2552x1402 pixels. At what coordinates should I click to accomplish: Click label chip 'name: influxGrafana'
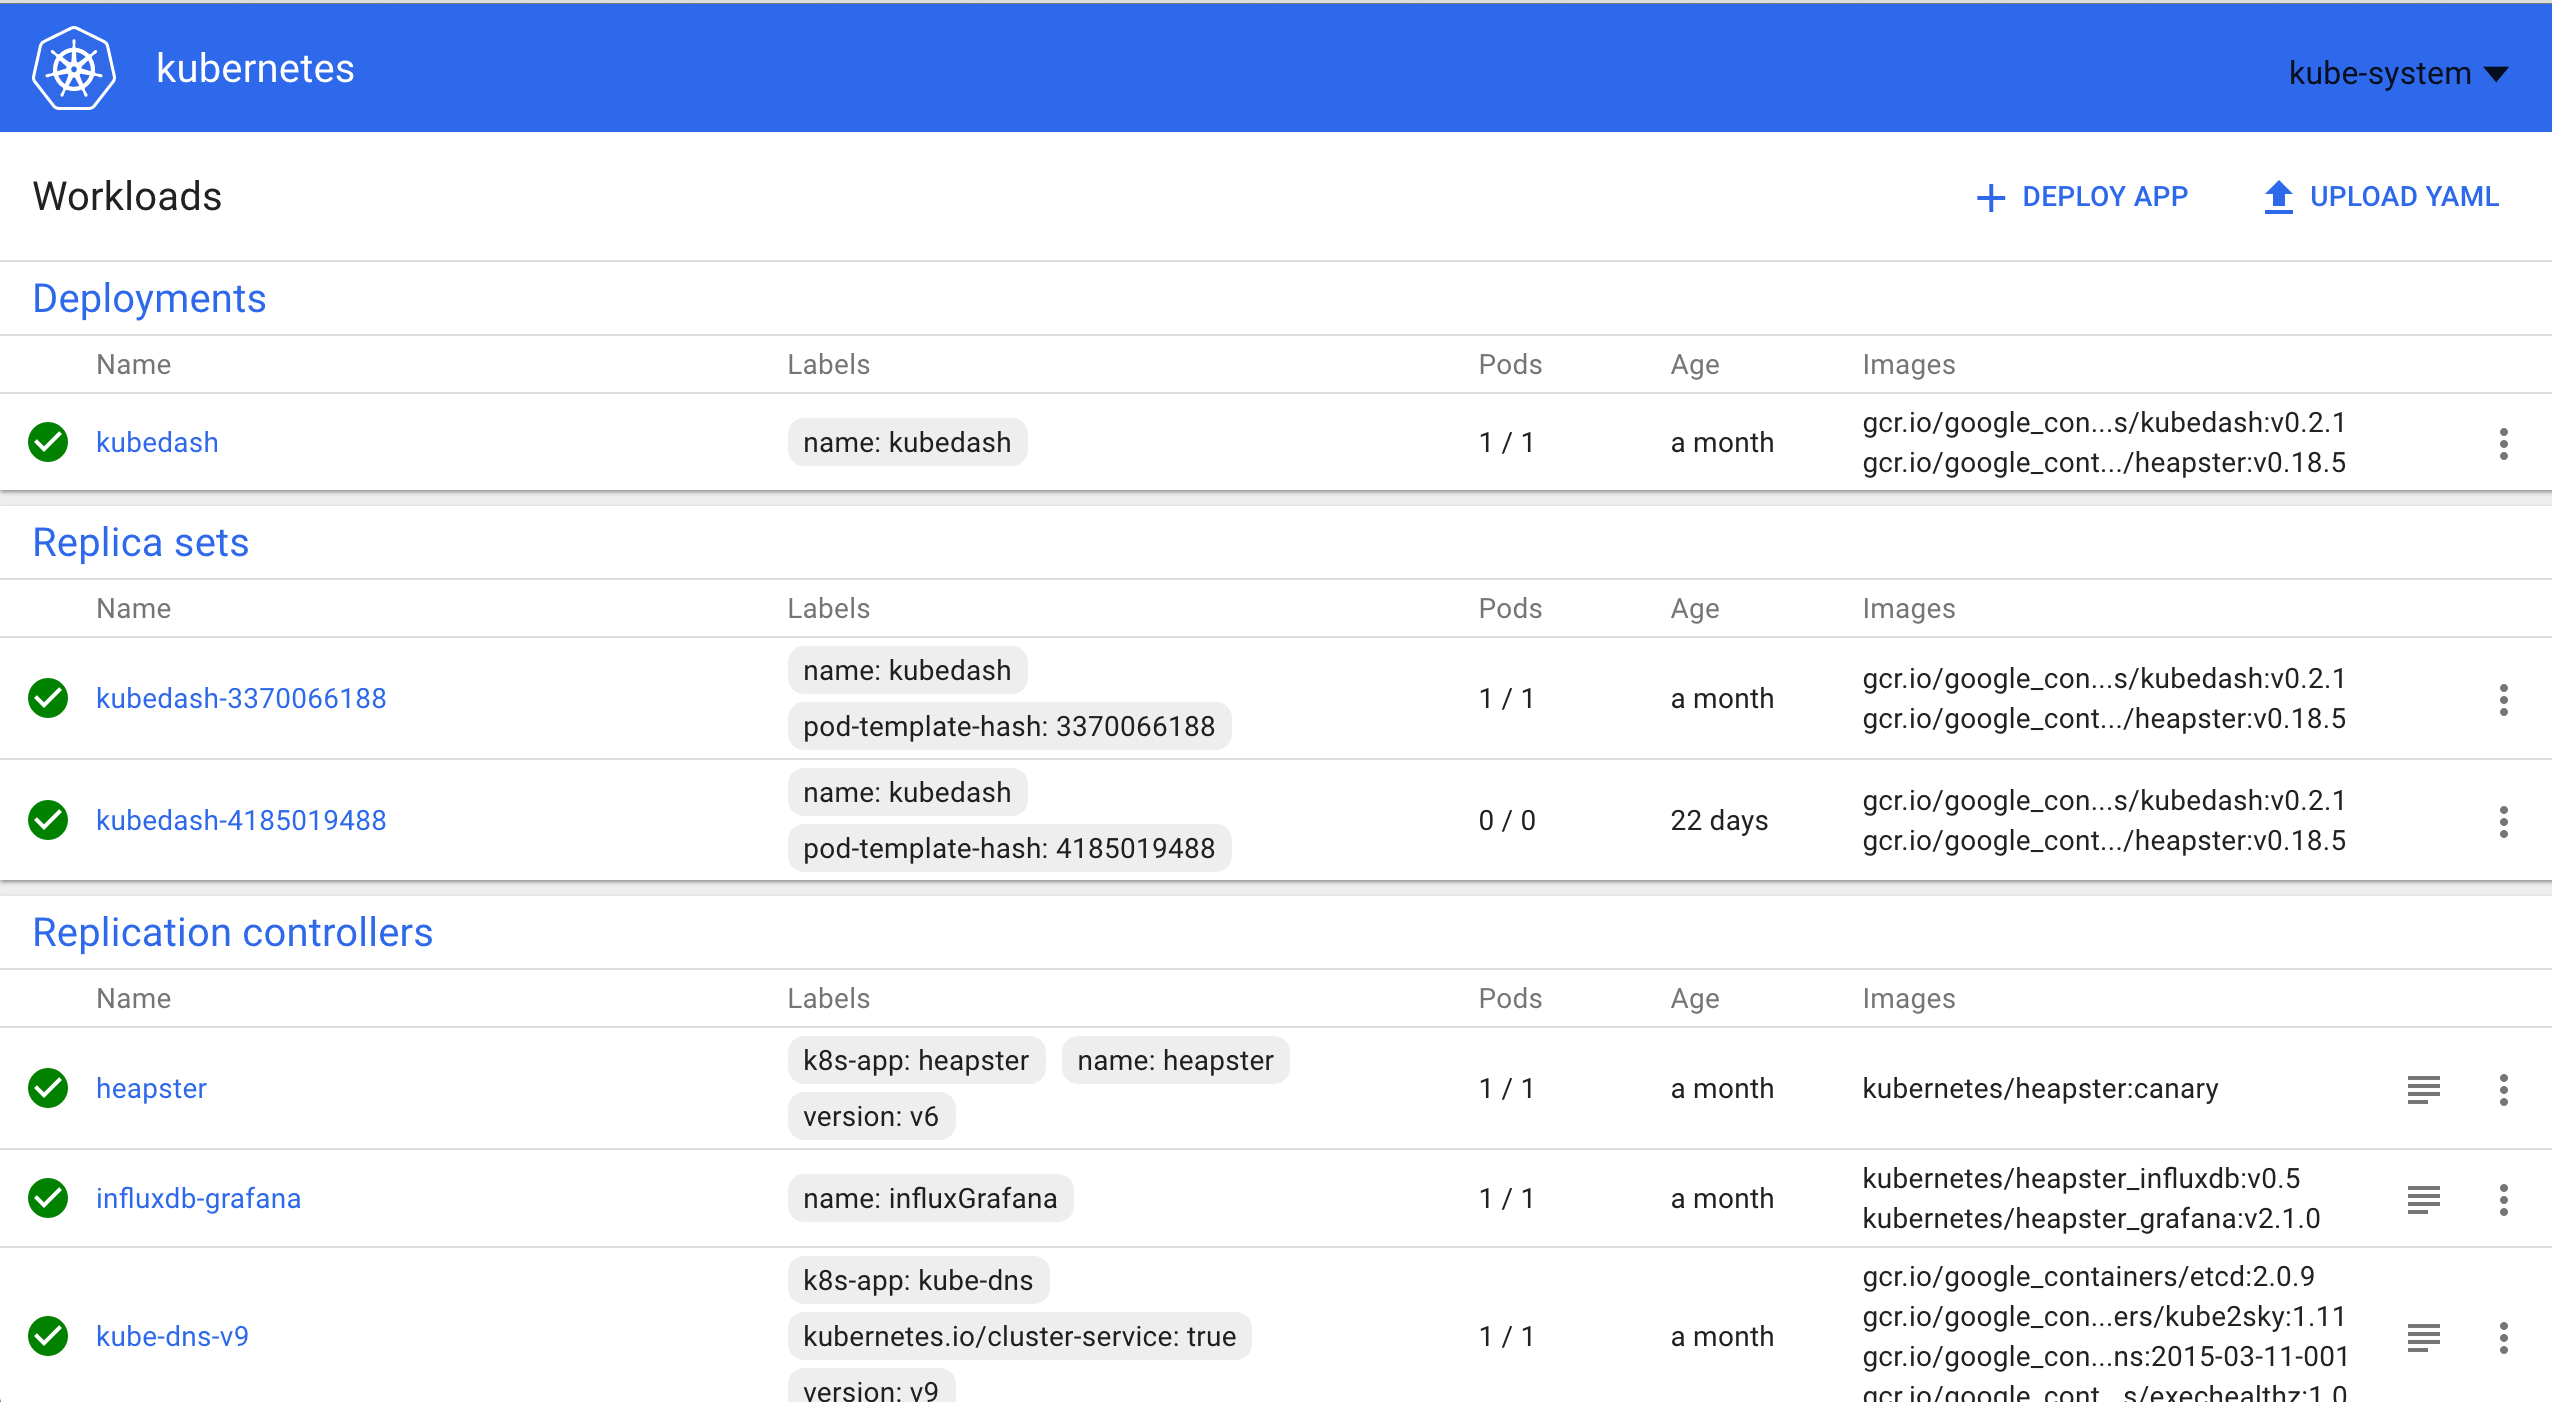coord(930,1198)
